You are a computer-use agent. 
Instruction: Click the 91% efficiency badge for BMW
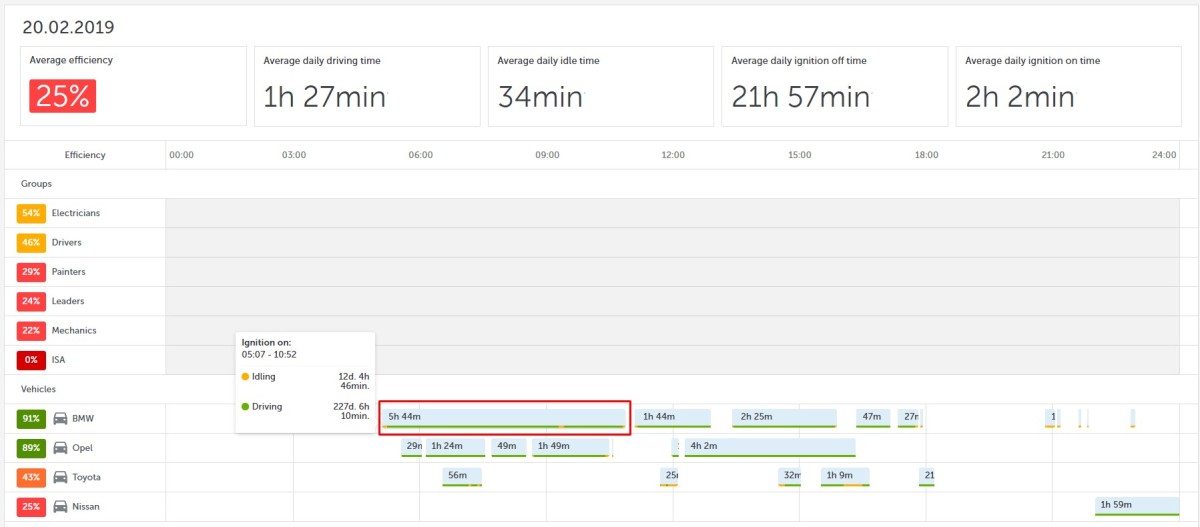[30, 418]
